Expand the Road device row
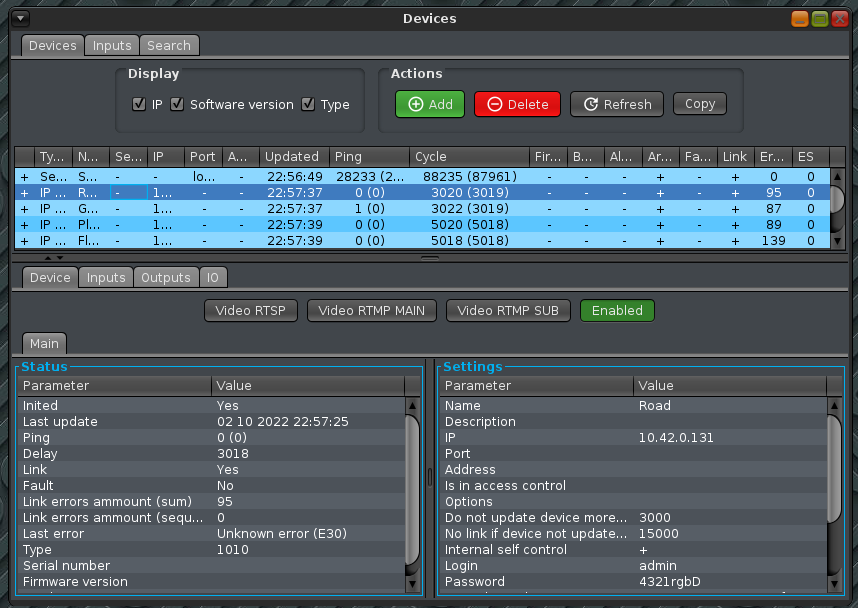The width and height of the screenshot is (858, 608). click(x=24, y=192)
